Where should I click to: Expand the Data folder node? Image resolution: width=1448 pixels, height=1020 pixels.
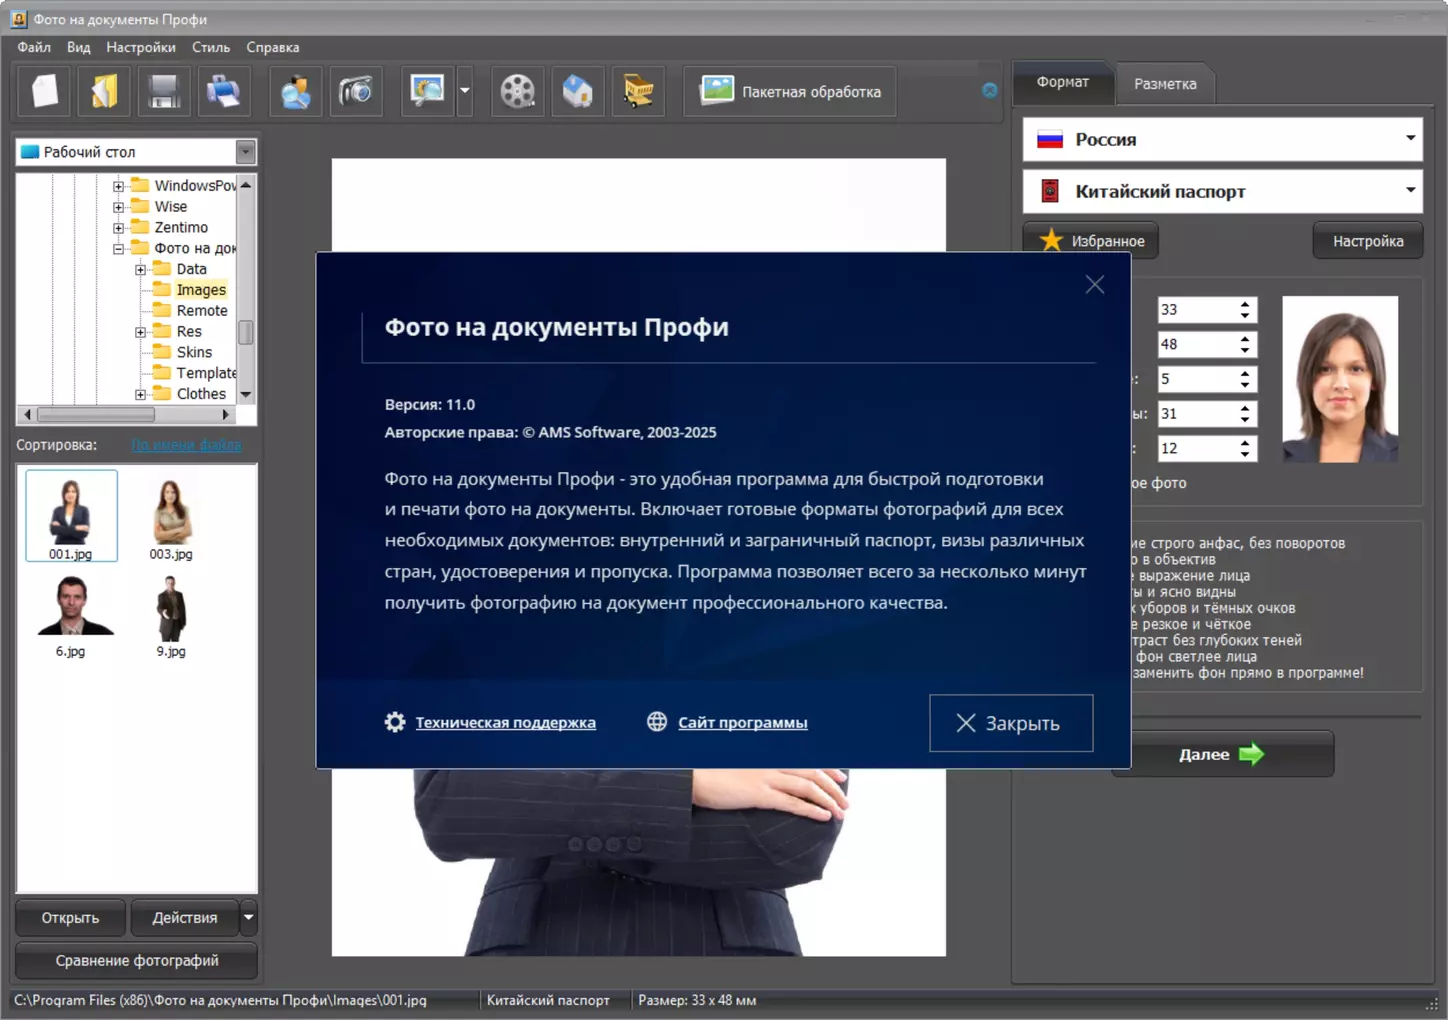140,270
